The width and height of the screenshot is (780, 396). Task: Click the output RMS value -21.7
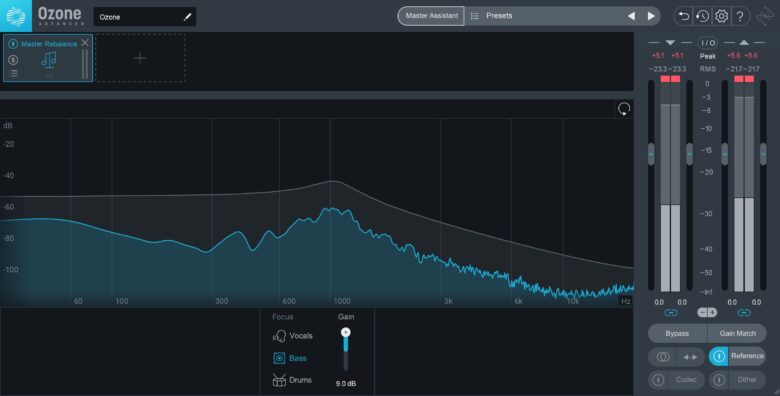[x=742, y=69]
